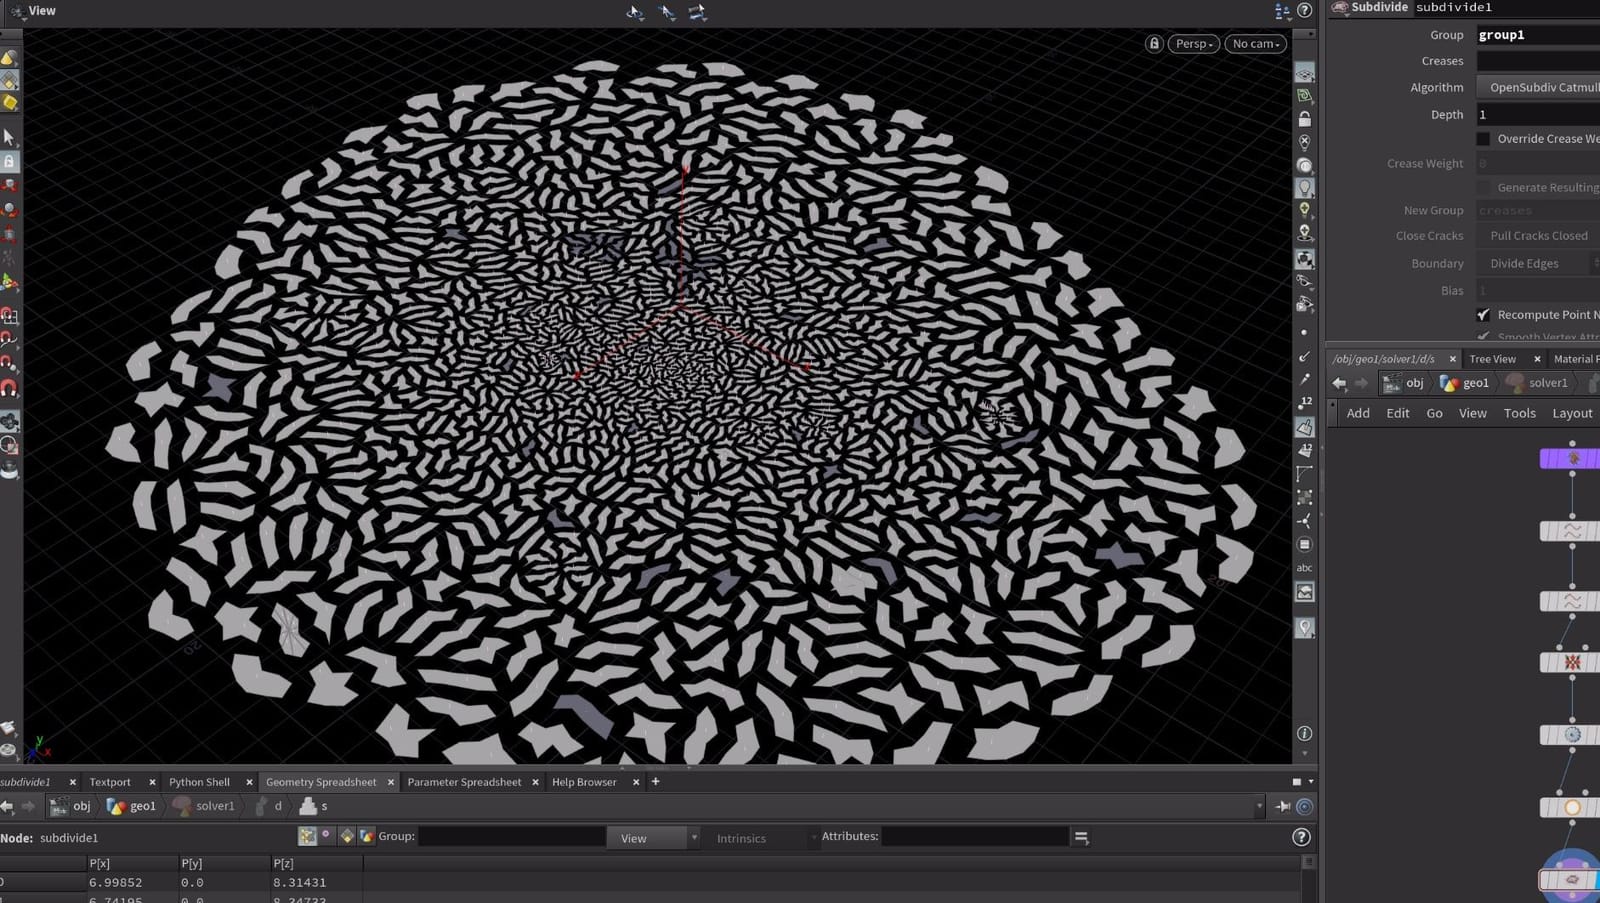Switch to the Geometry Spreadsheet tab
Screen dimensions: 1600x903
click(x=321, y=782)
